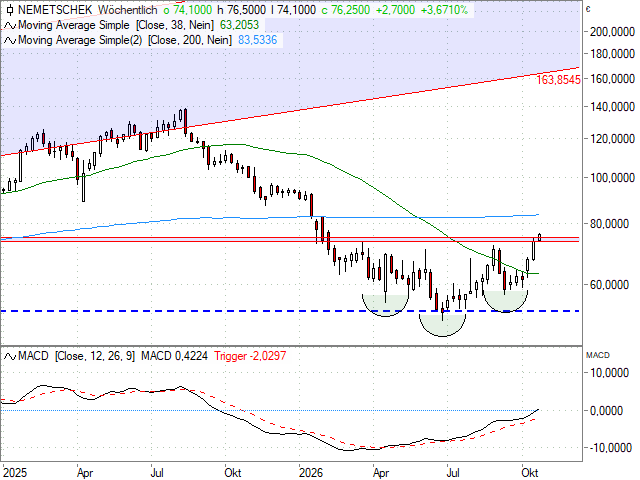Click the percent change +3,6710%
The image size is (640, 480).
point(444,10)
